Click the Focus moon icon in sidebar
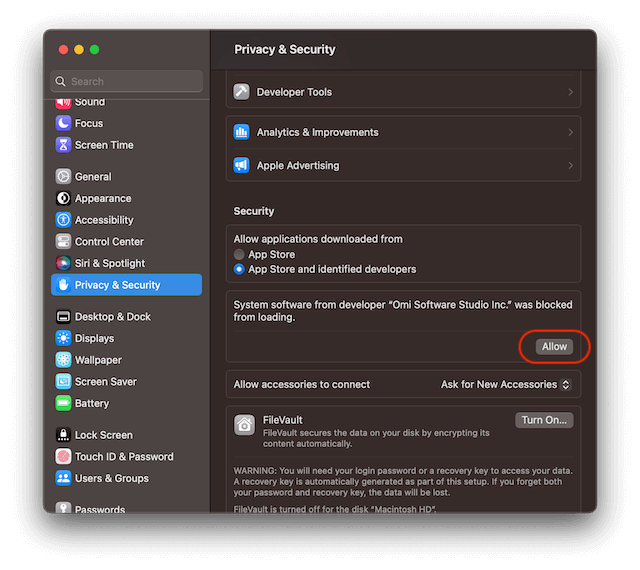This screenshot has height=570, width=640. click(64, 123)
